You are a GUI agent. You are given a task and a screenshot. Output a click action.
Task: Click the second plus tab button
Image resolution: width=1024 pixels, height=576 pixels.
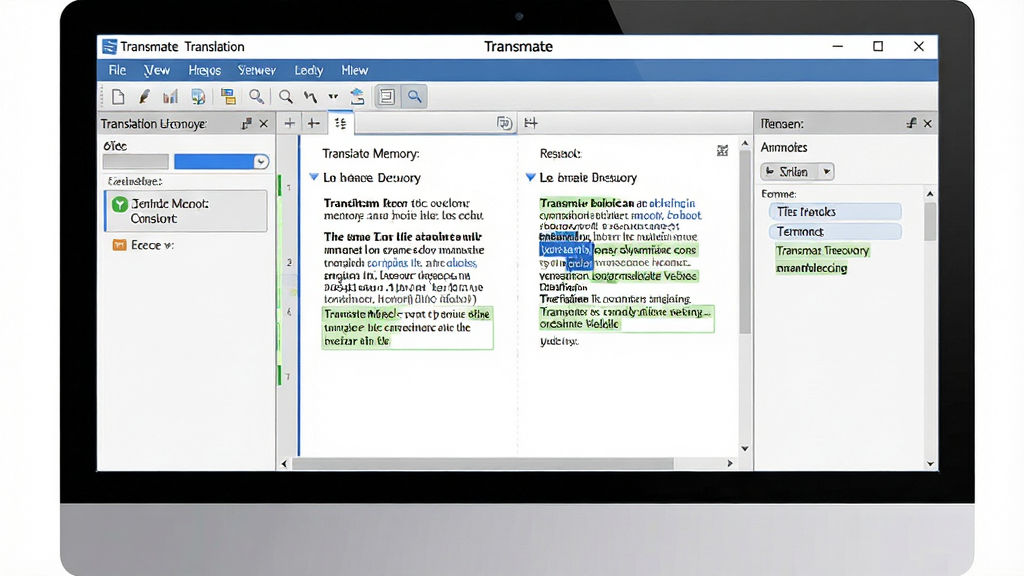pyautogui.click(x=313, y=123)
